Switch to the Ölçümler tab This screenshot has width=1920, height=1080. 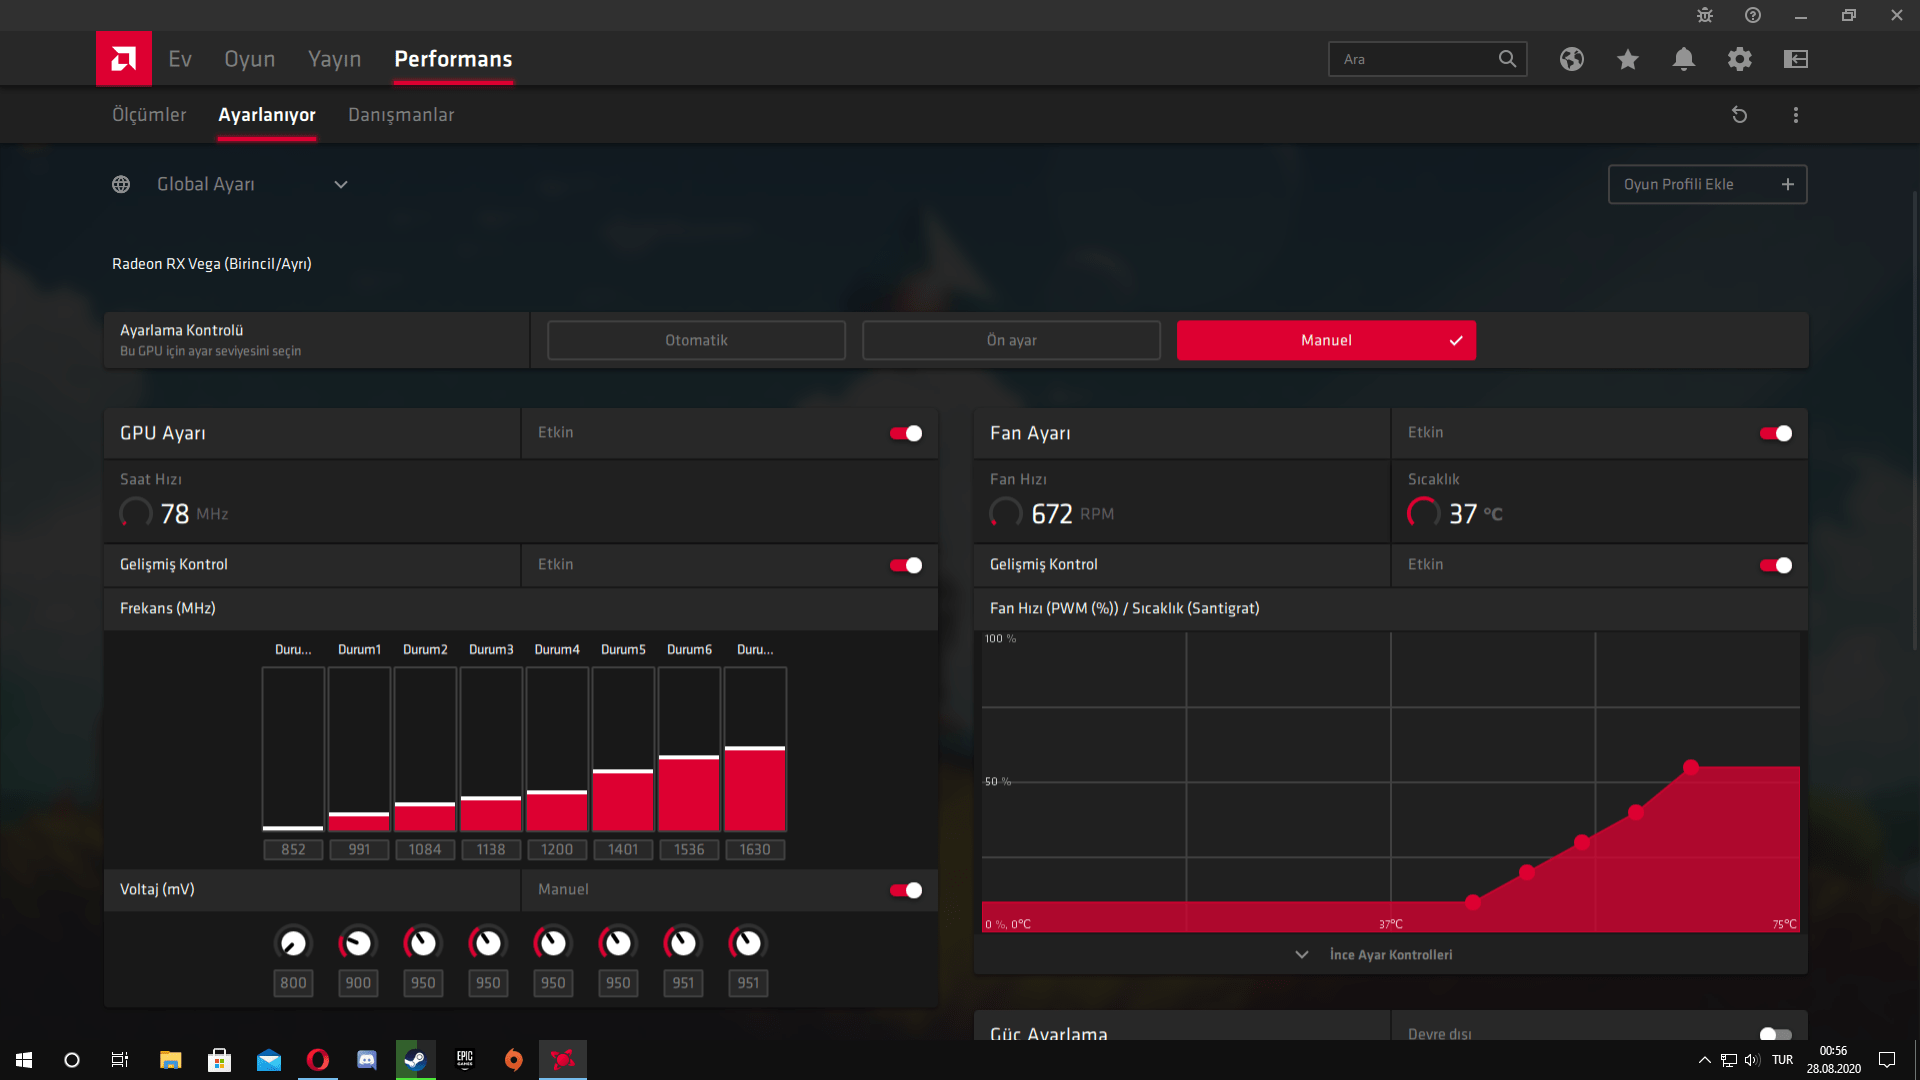149,115
